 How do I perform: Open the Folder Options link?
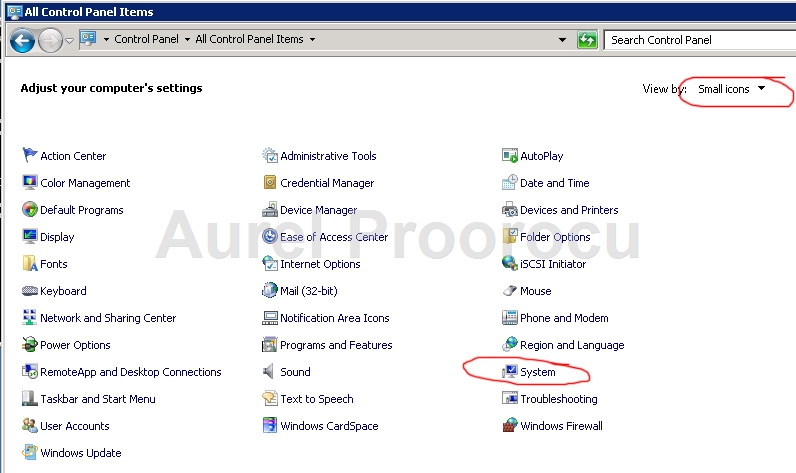point(555,237)
